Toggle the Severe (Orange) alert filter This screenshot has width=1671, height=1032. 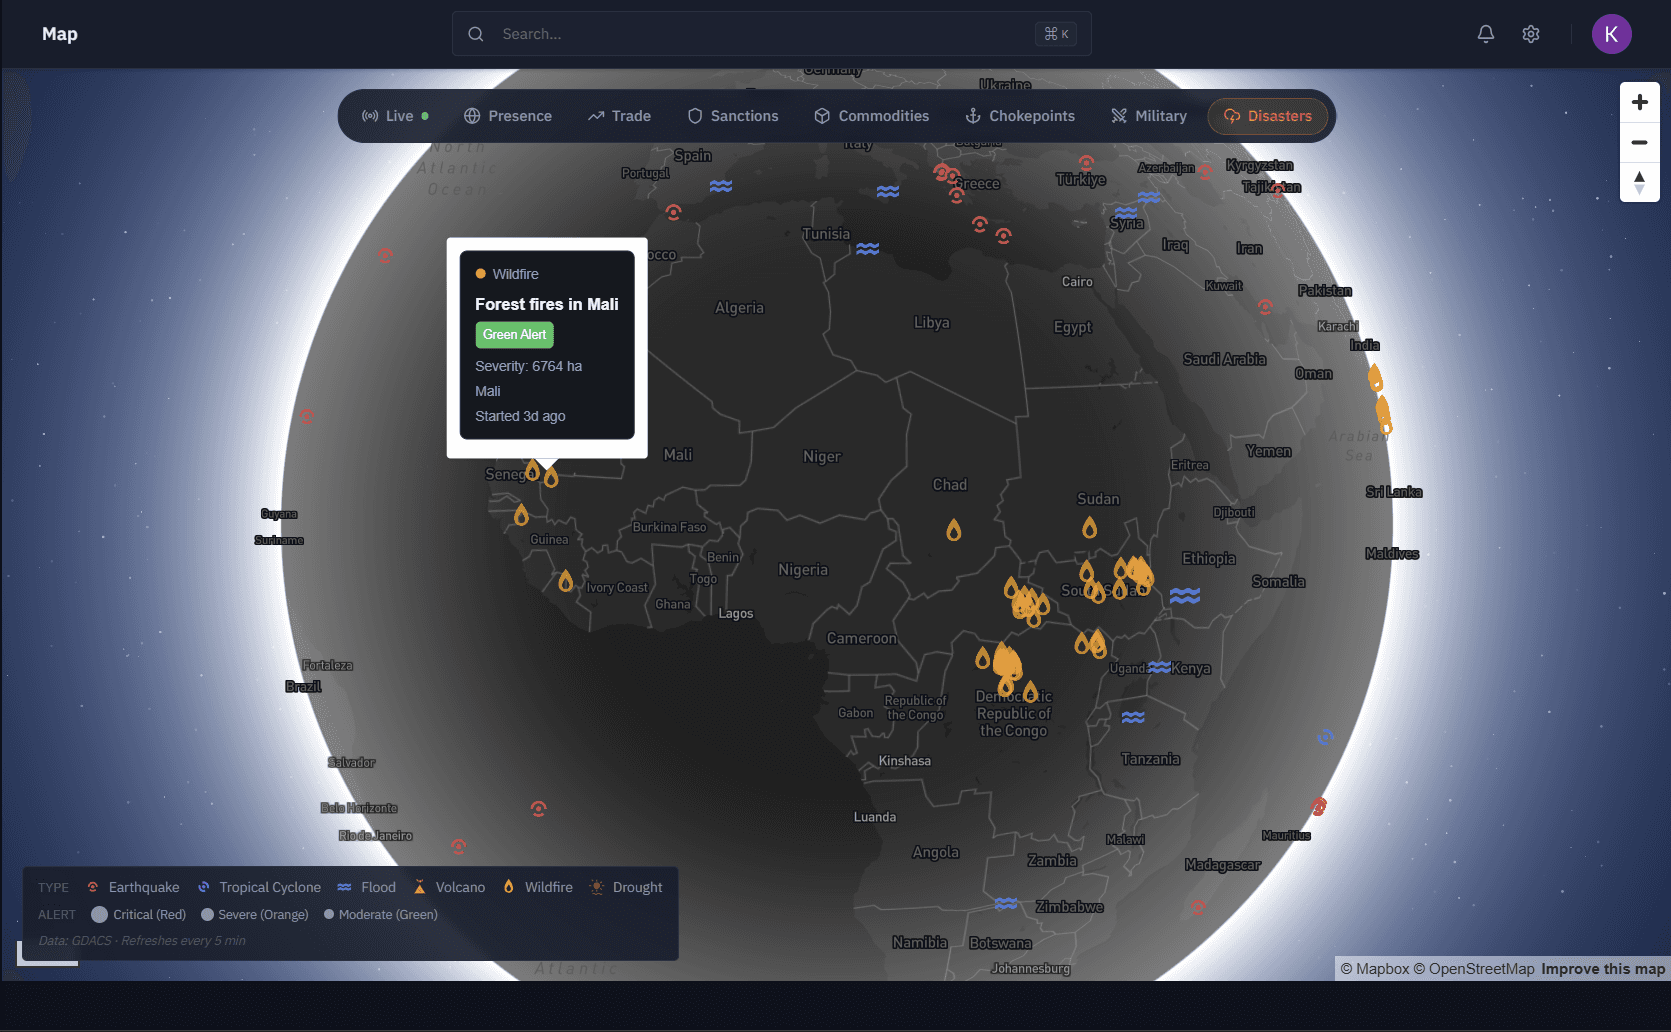(x=207, y=914)
